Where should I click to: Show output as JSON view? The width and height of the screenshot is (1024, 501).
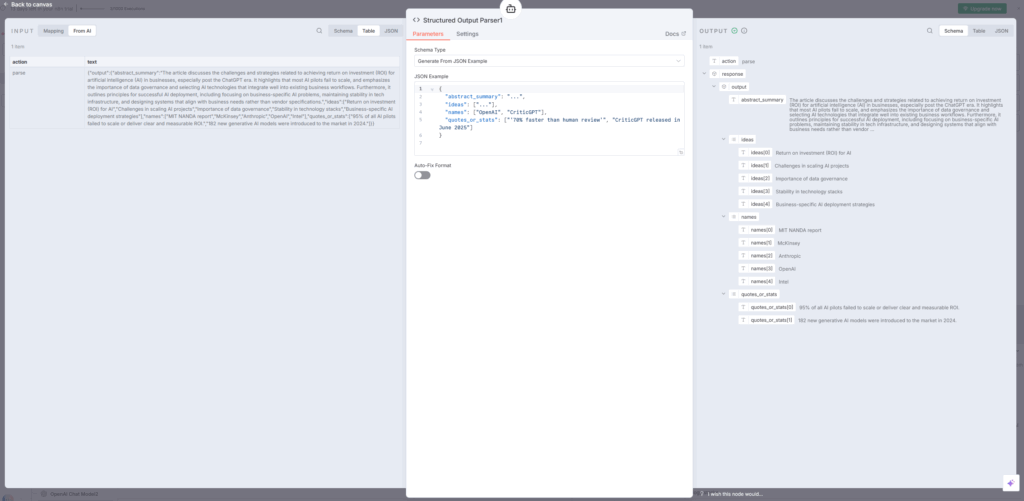click(x=1001, y=31)
